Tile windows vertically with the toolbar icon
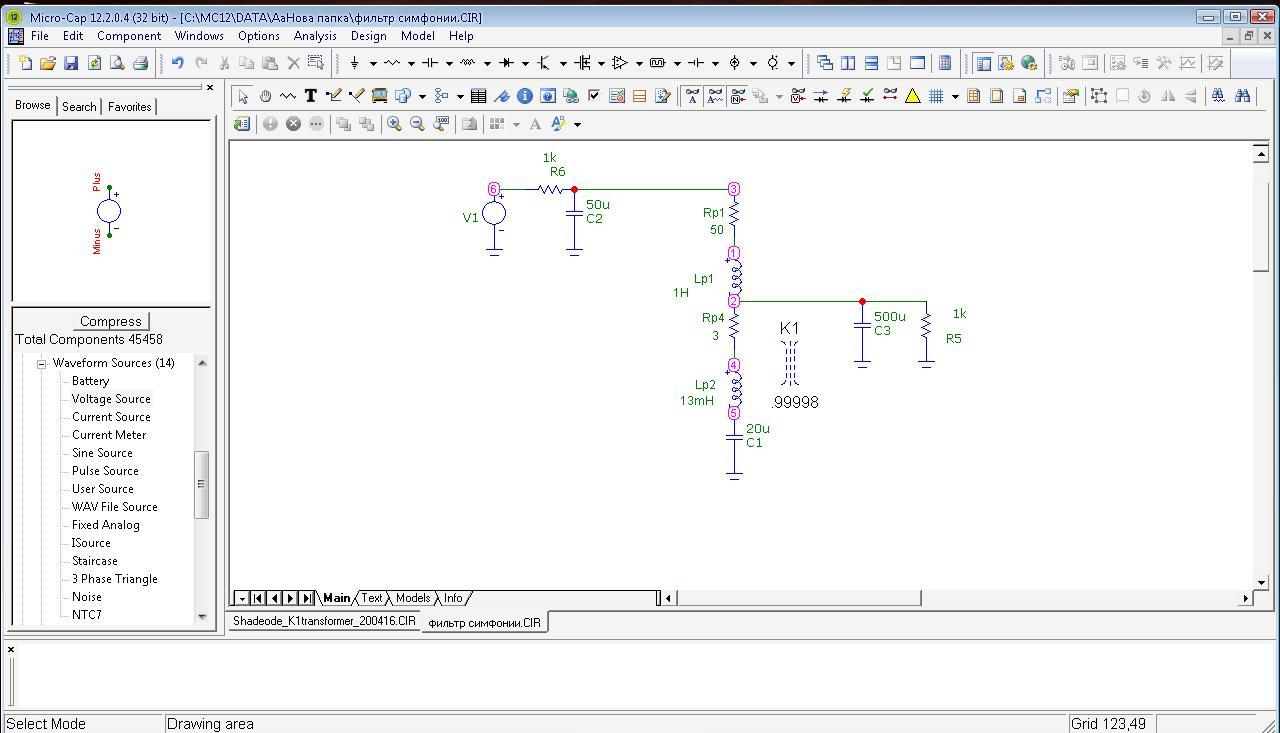1280x733 pixels. pos(848,63)
